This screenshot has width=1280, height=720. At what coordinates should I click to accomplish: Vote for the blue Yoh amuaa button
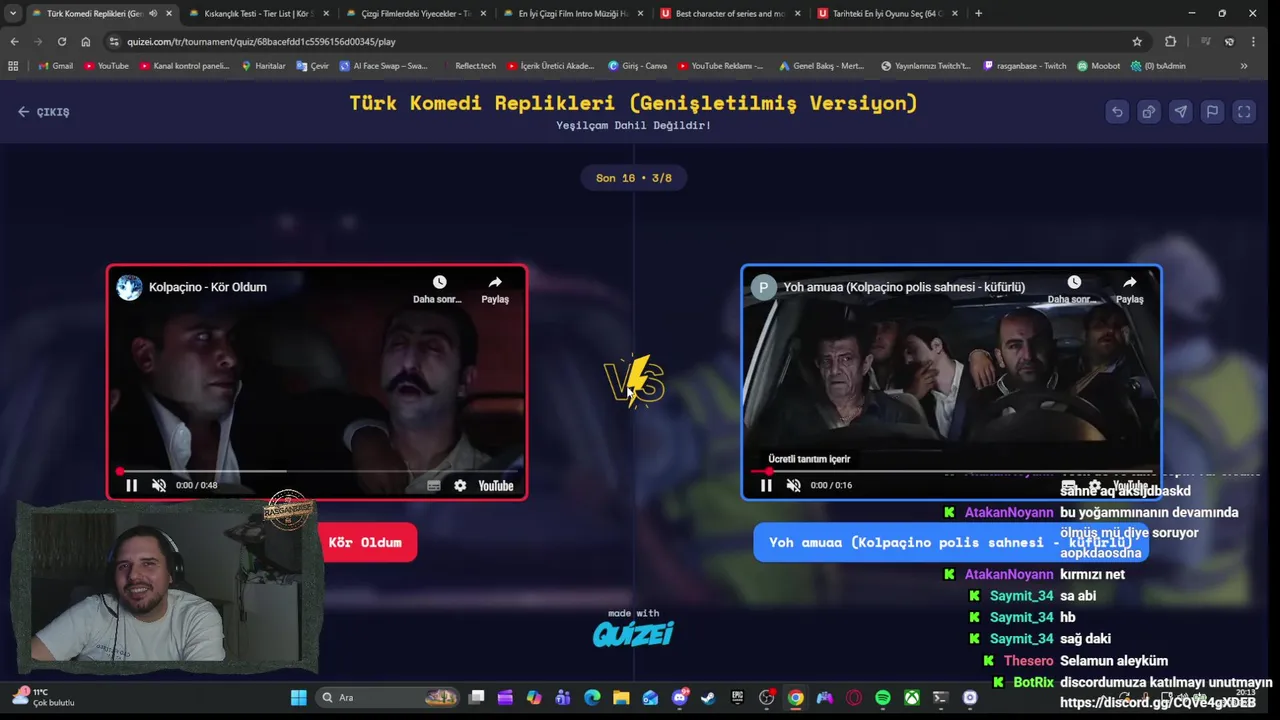click(950, 542)
